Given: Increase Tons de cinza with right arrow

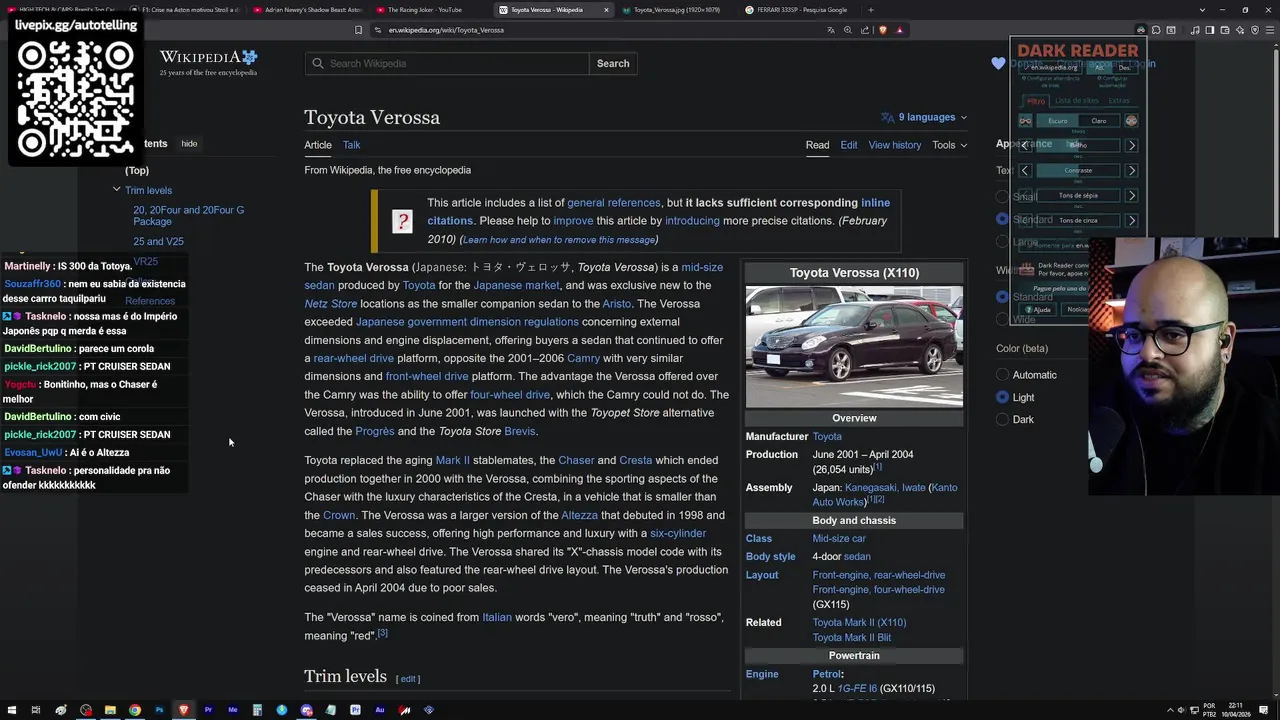Looking at the screenshot, I should 1132,221.
